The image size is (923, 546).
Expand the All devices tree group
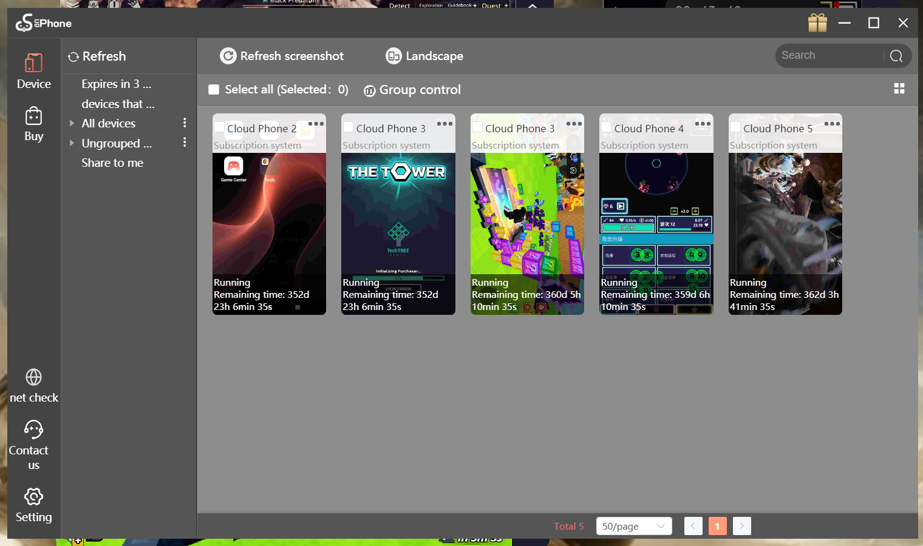tap(72, 124)
